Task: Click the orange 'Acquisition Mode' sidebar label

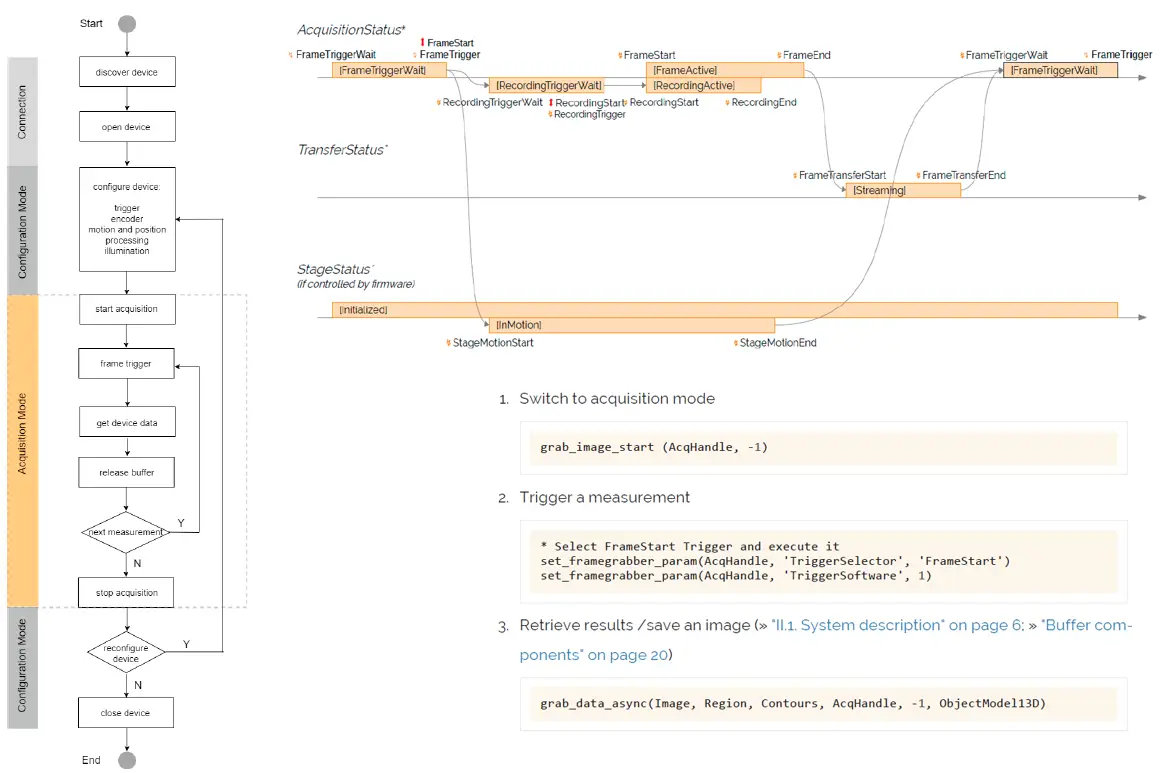Action: point(22,450)
